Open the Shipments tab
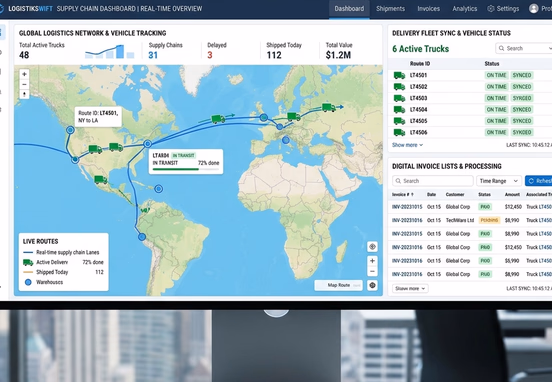Image resolution: width=552 pixels, height=382 pixels. [390, 9]
